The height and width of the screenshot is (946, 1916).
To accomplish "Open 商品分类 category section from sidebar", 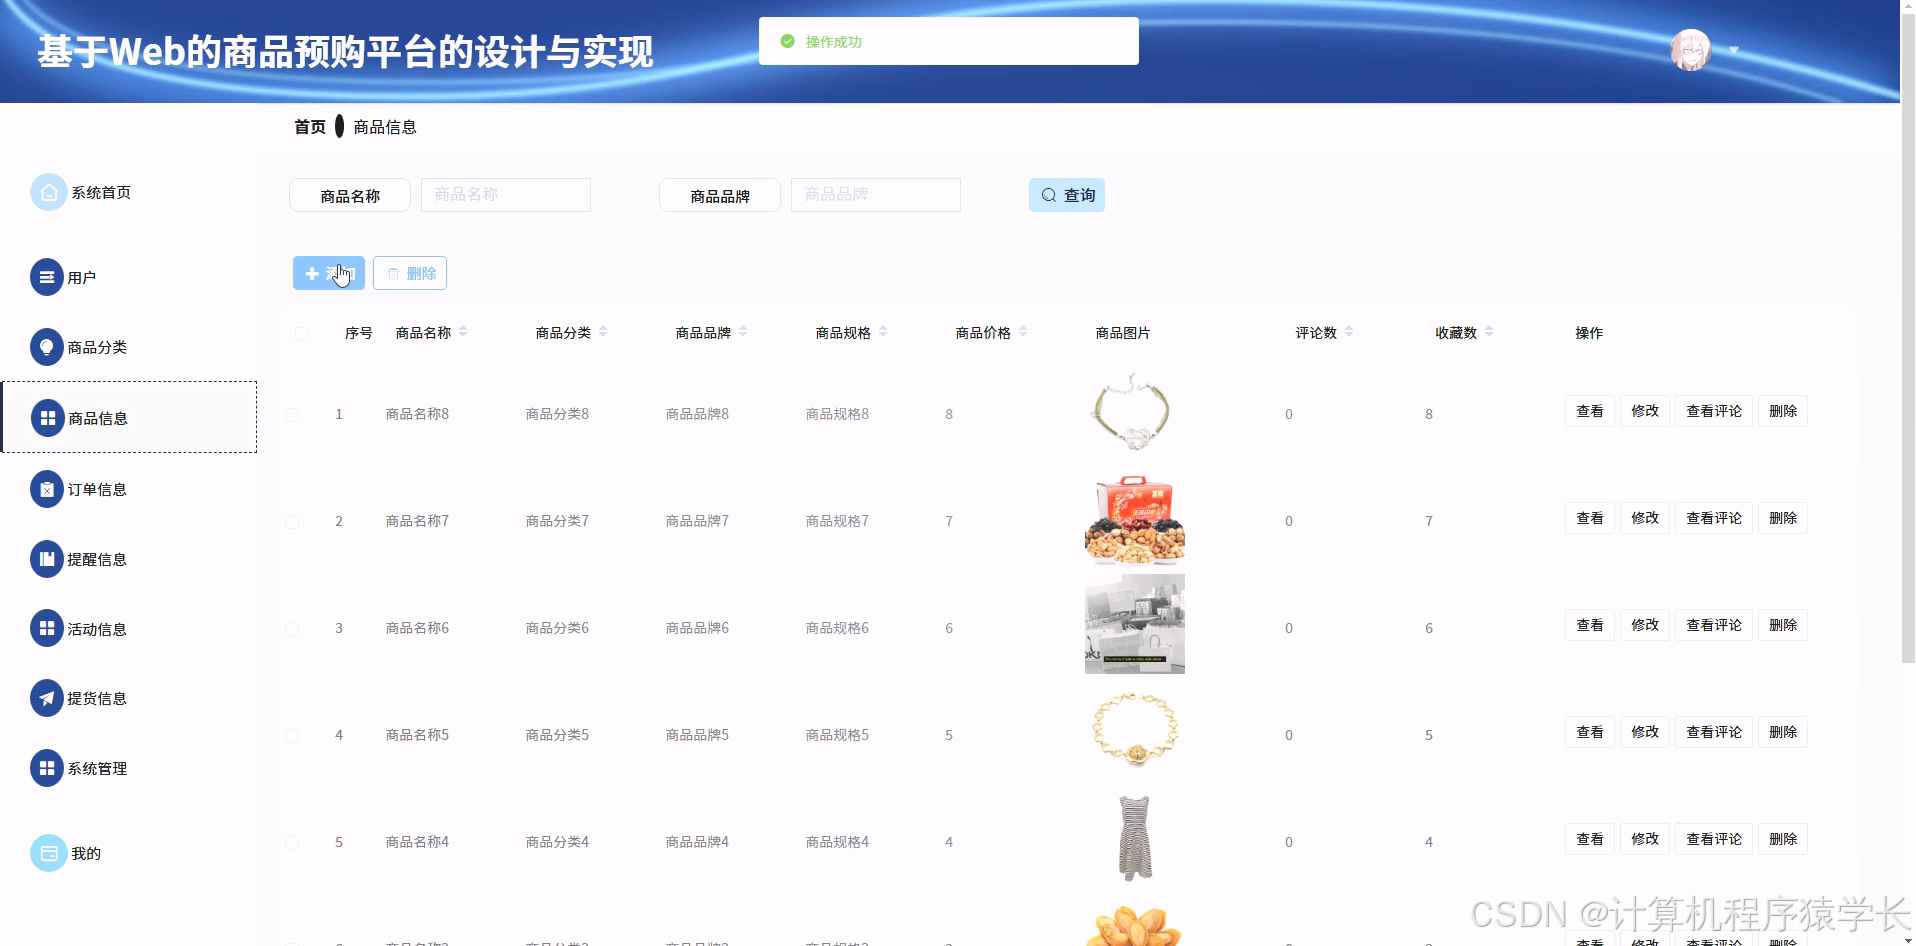I will (x=48, y=347).
